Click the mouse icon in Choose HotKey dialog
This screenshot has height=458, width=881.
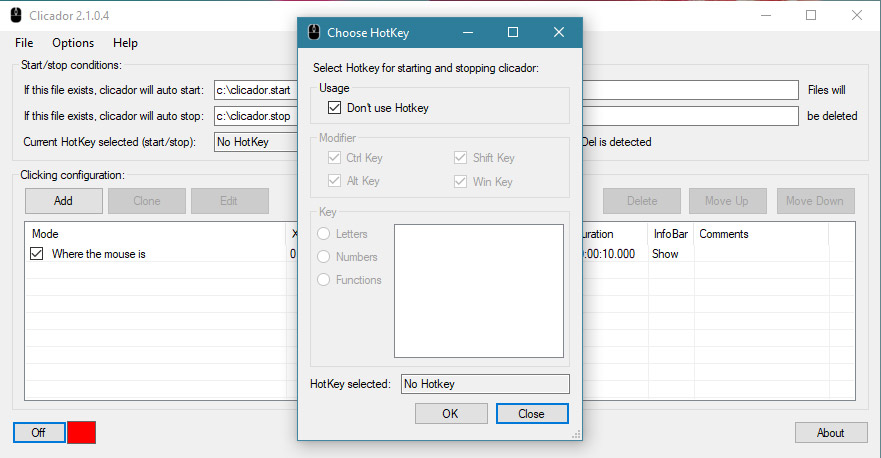pyautogui.click(x=313, y=32)
